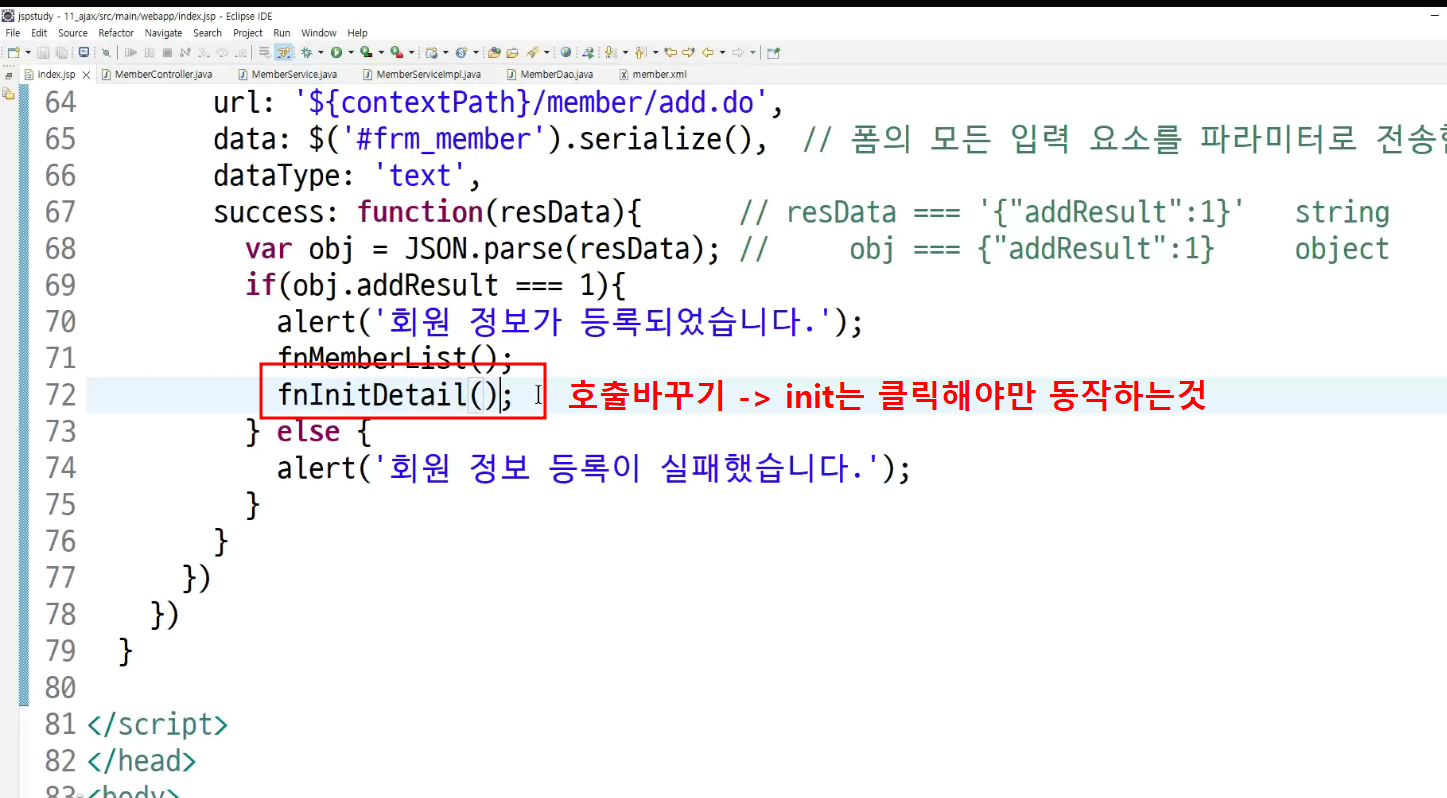
Task: Switch to the MemberServiceImpl.java tab
Action: point(428,74)
